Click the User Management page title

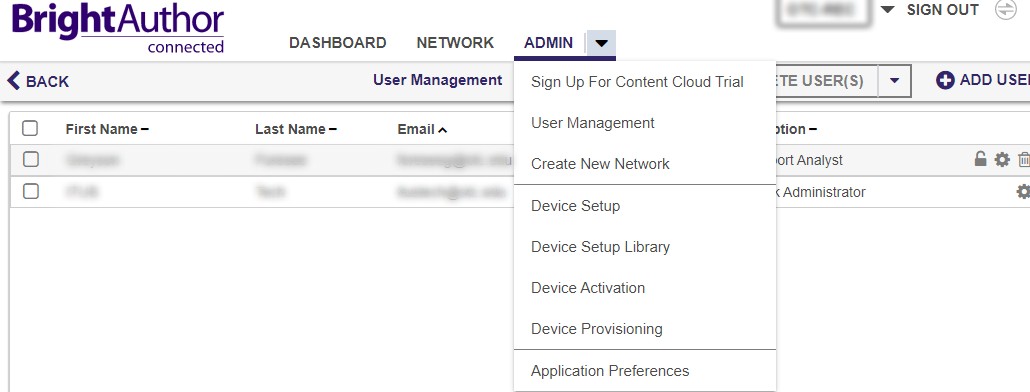[x=437, y=80]
